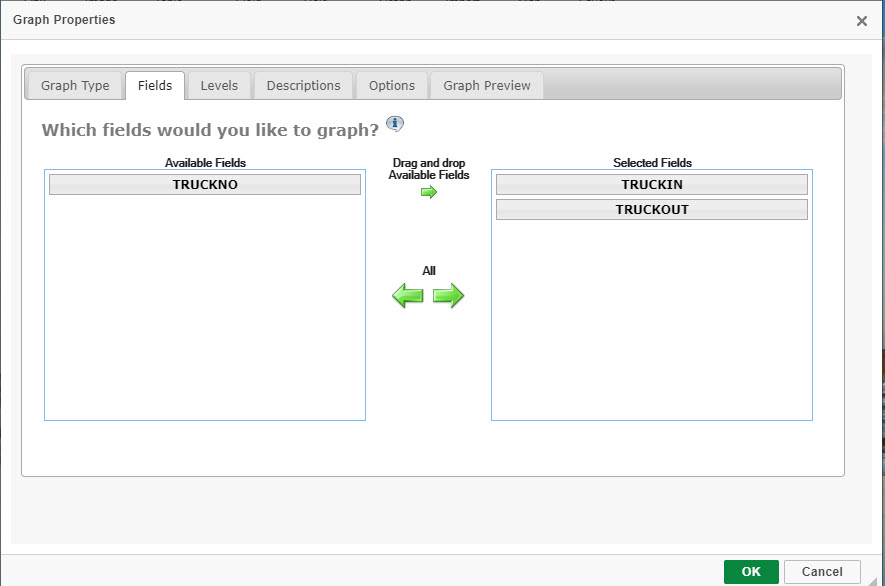Click the "All" label above arrows
Viewport: 885px width, 586px height.
[429, 271]
